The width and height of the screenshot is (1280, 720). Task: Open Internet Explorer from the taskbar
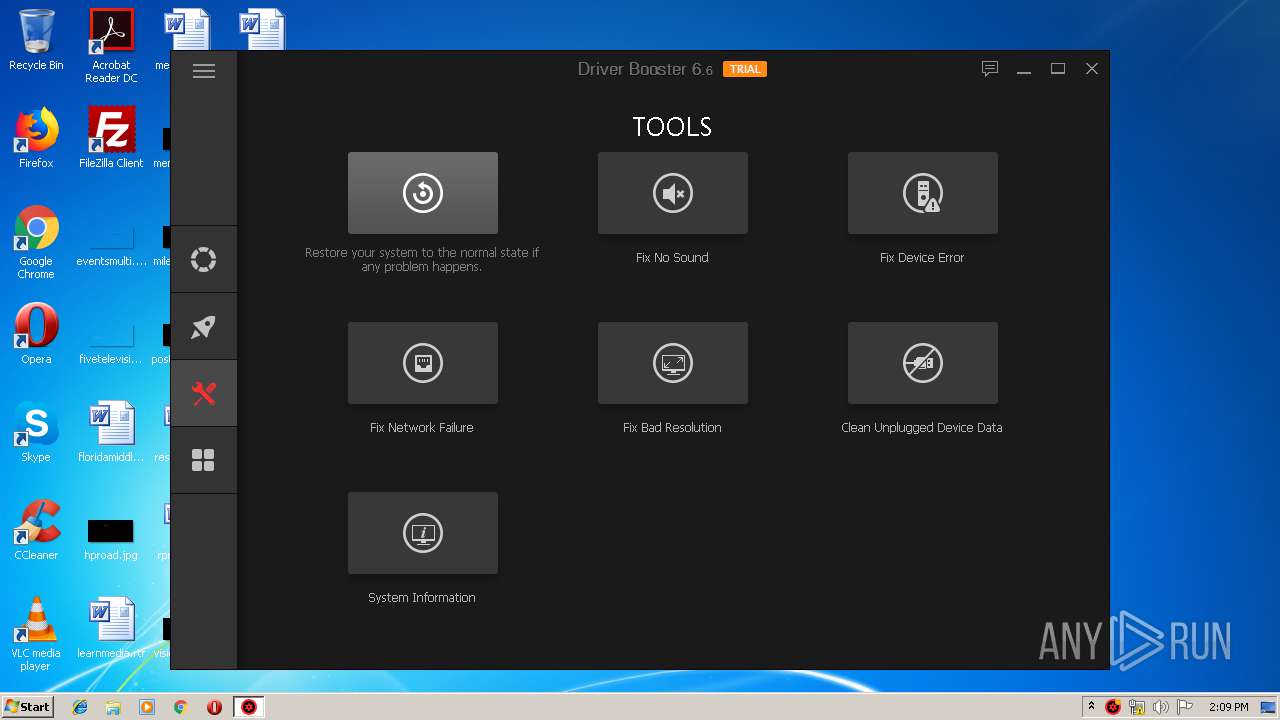click(80, 707)
